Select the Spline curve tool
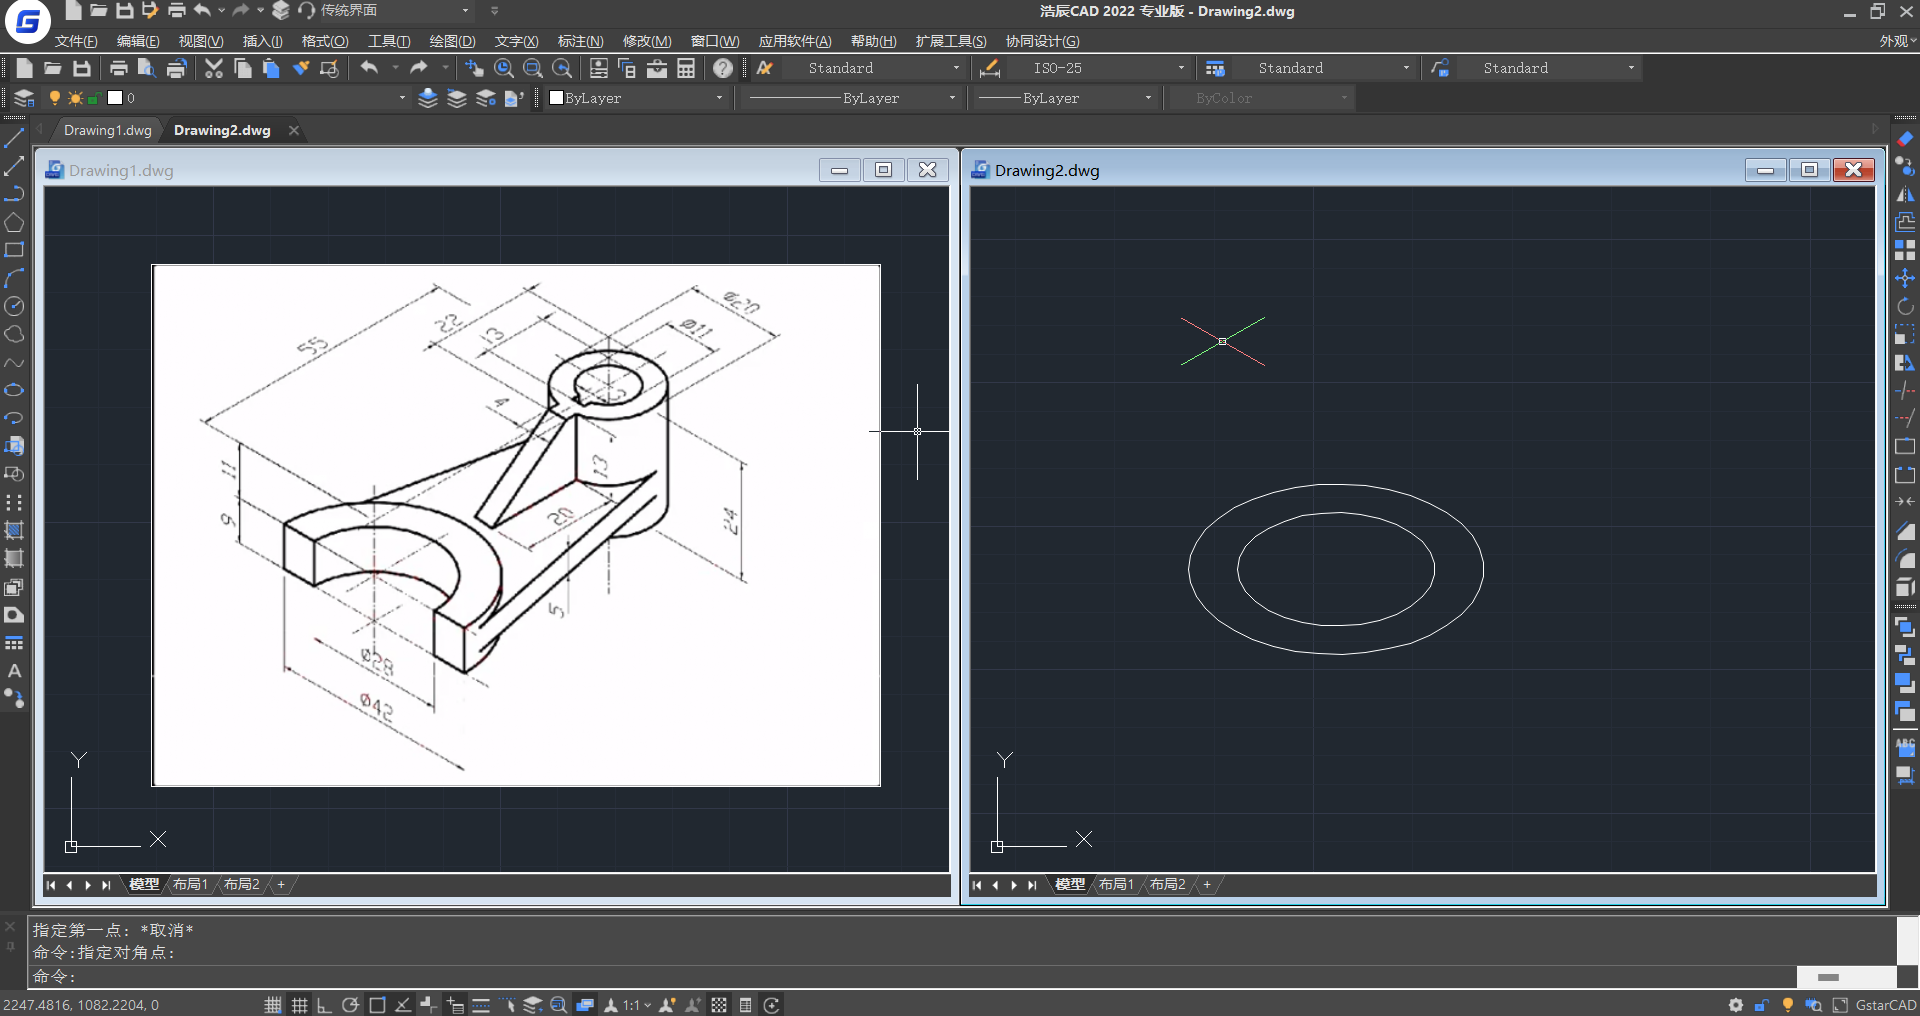1920x1016 pixels. tap(14, 362)
